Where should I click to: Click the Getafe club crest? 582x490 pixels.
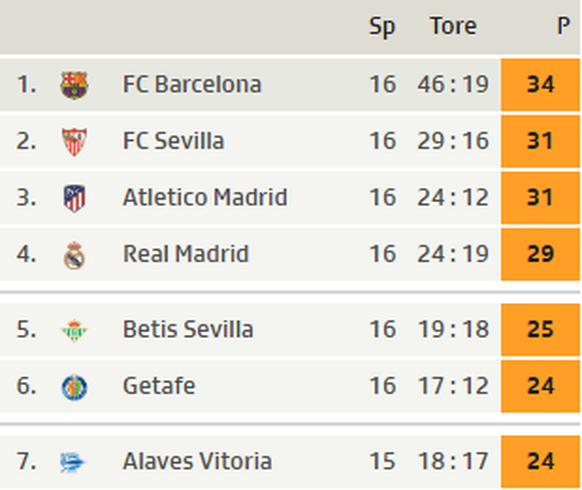(x=74, y=387)
